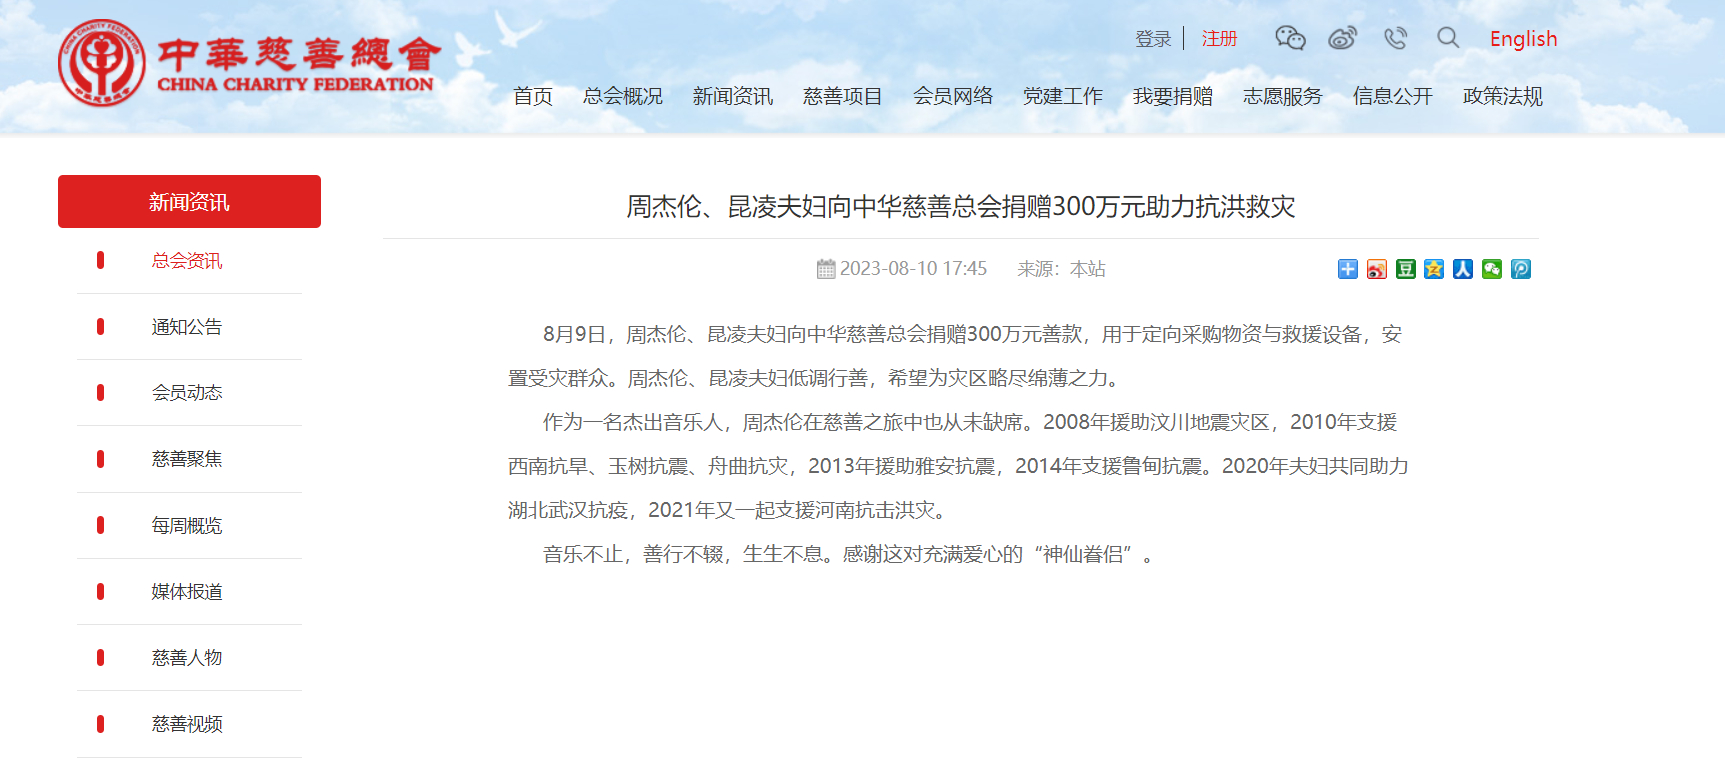1725x776 pixels.
Task: Share article via green WeChat icon
Action: (x=1492, y=269)
